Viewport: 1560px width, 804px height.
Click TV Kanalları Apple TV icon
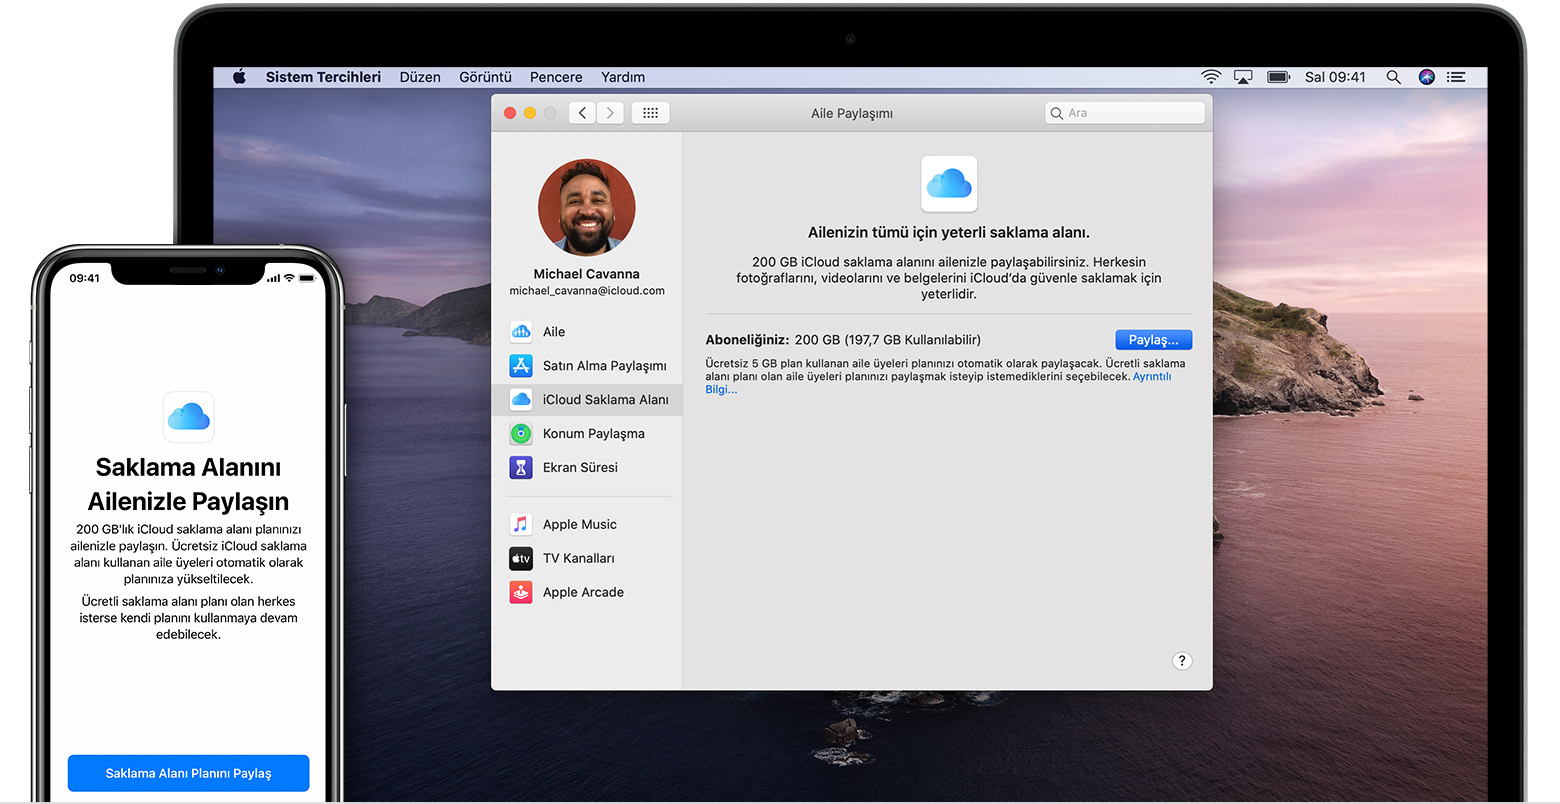tap(521, 558)
